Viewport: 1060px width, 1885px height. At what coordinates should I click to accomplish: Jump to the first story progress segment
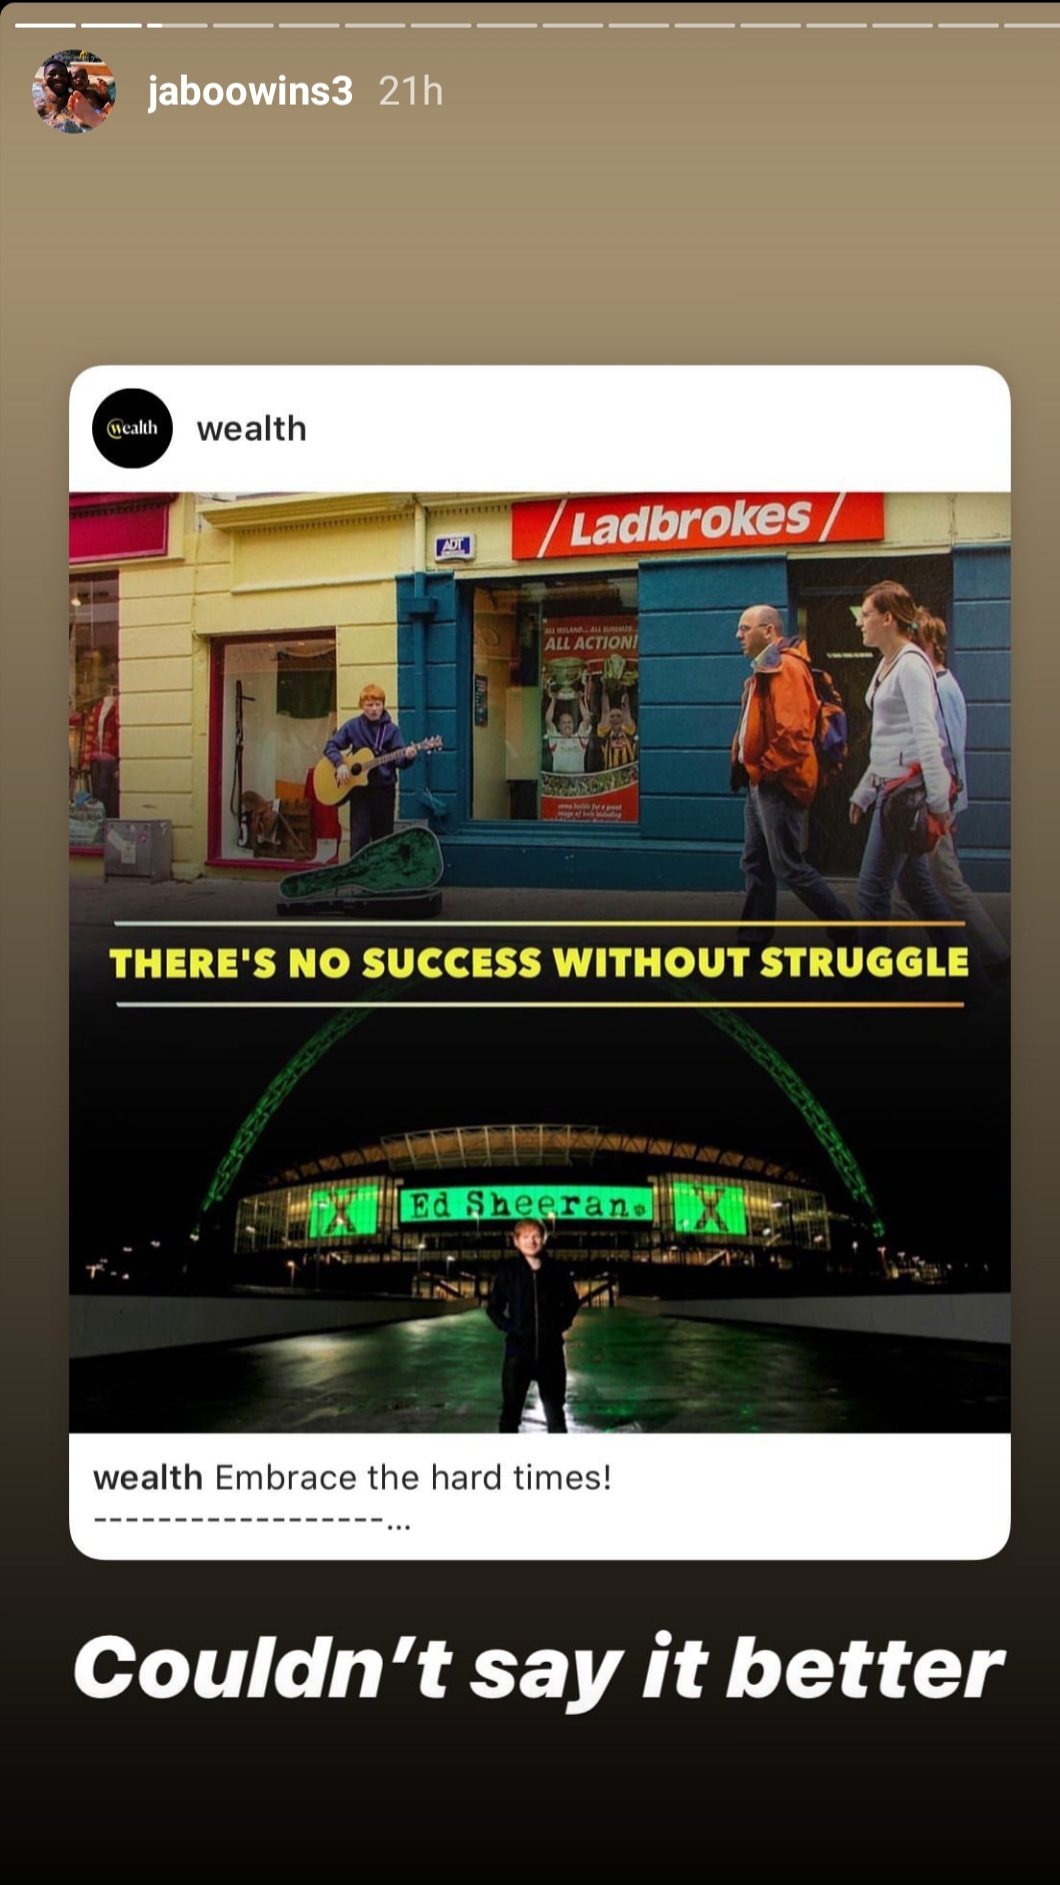tap(45, 25)
